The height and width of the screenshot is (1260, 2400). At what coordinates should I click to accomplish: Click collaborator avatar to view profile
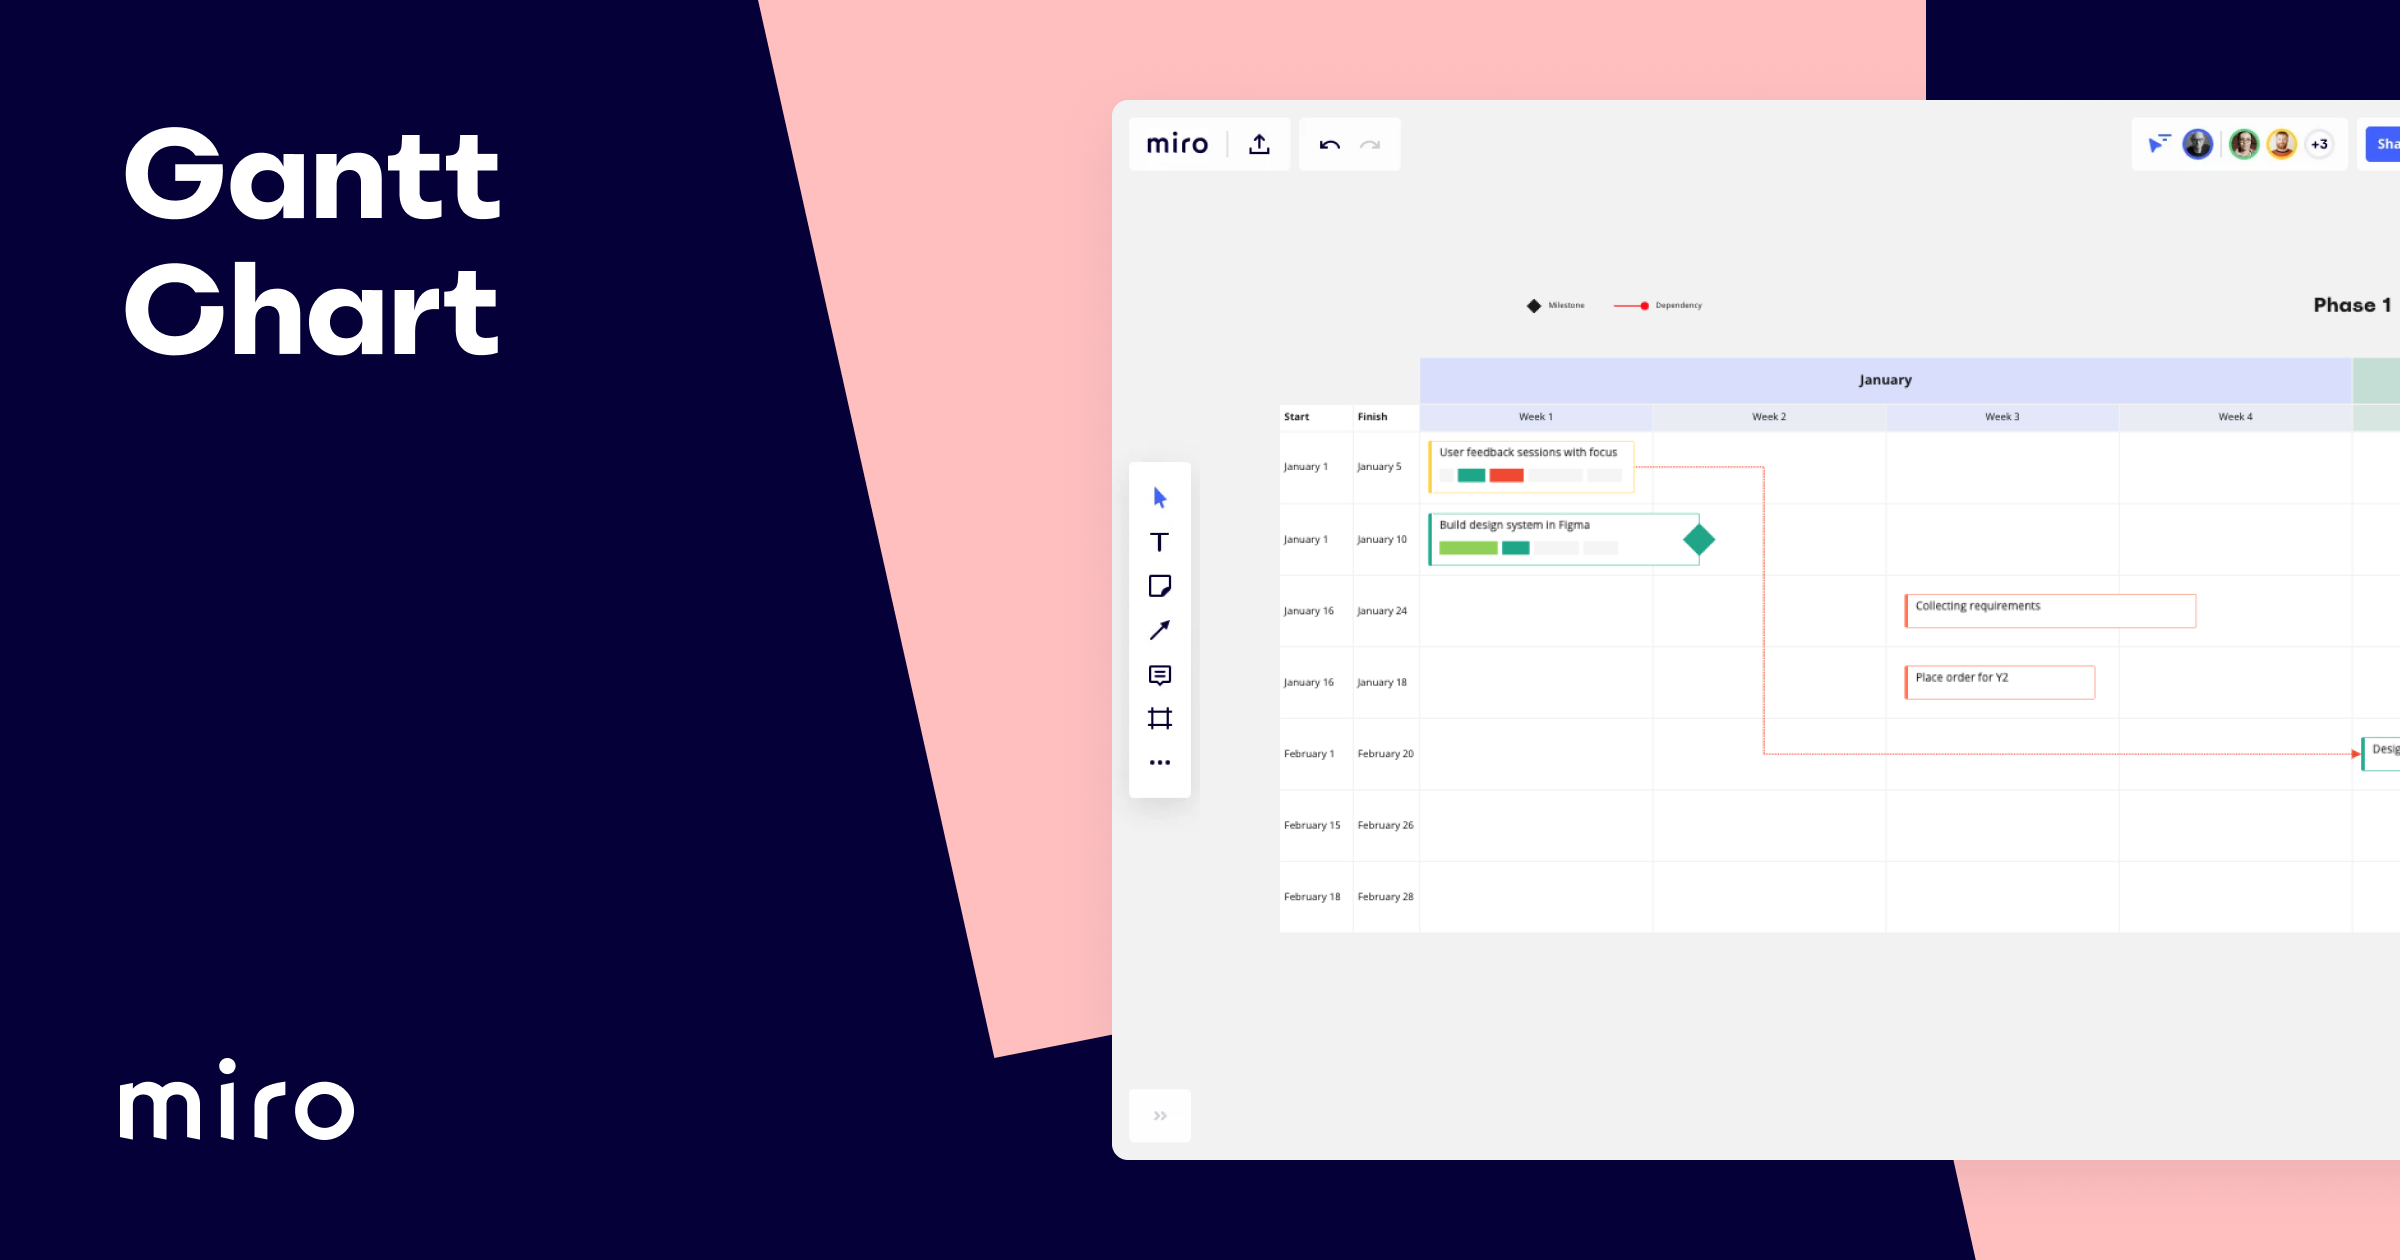click(x=2197, y=144)
